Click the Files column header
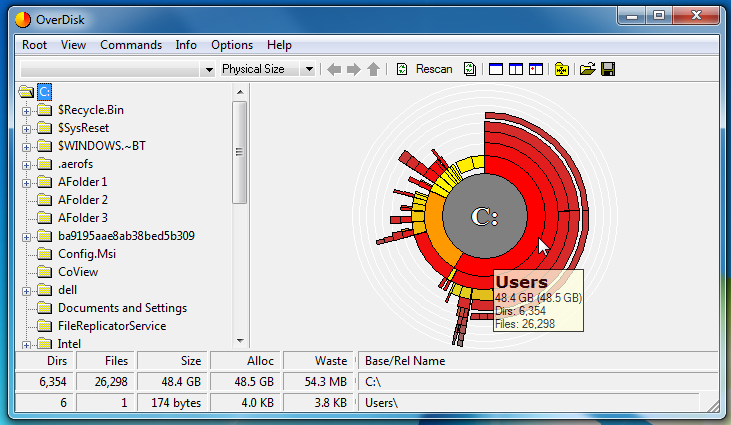The height and width of the screenshot is (425, 731). click(x=105, y=361)
